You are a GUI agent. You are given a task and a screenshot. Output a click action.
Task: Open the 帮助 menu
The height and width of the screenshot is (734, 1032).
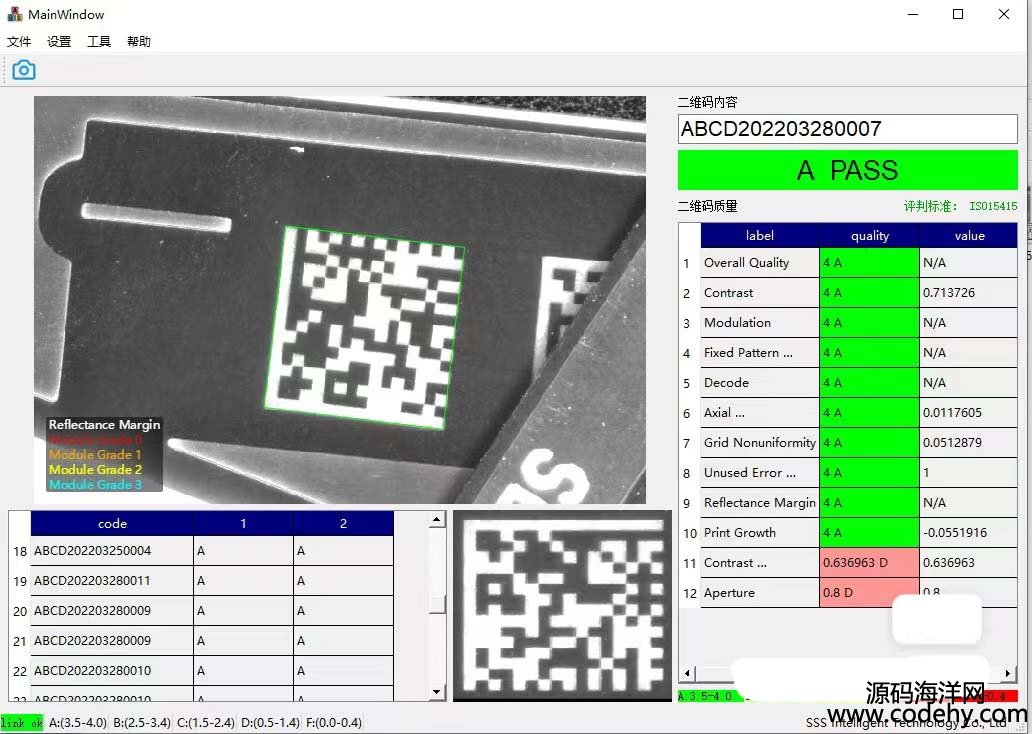pos(139,41)
